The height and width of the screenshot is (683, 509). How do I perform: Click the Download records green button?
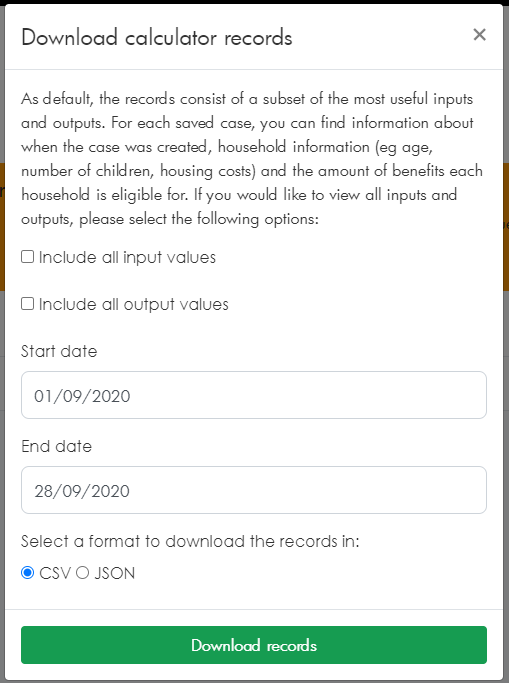254,645
